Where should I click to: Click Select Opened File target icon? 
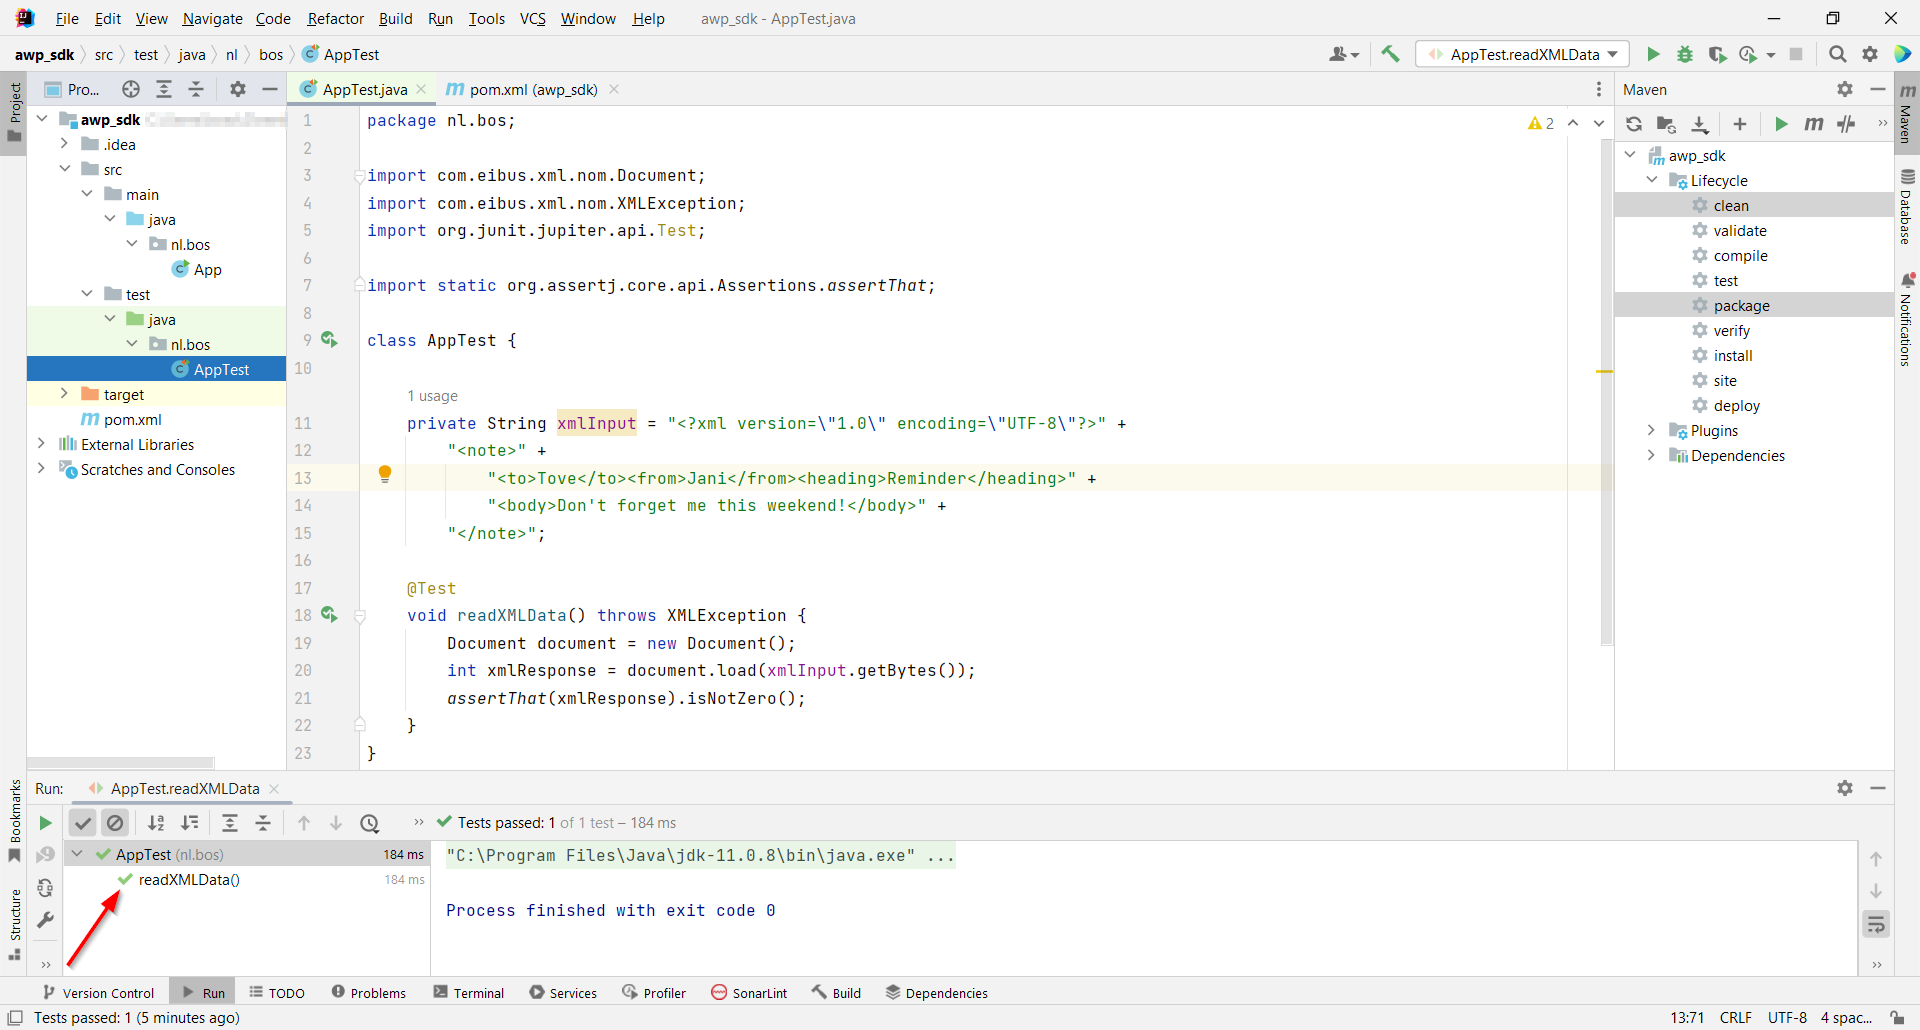pos(131,89)
